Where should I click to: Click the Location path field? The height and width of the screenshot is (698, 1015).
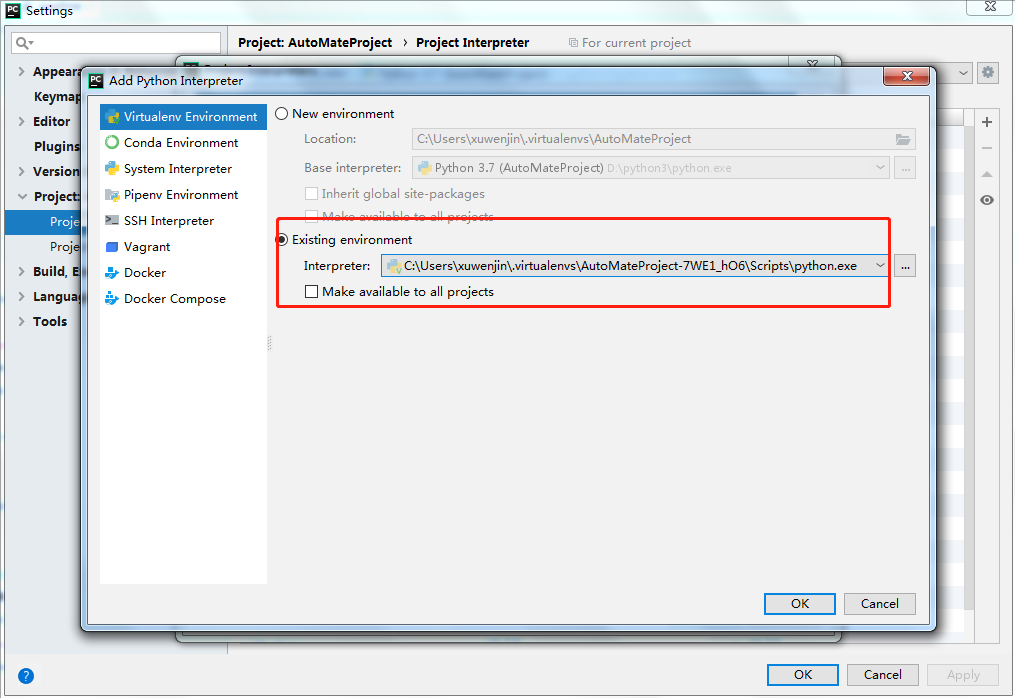coord(664,139)
